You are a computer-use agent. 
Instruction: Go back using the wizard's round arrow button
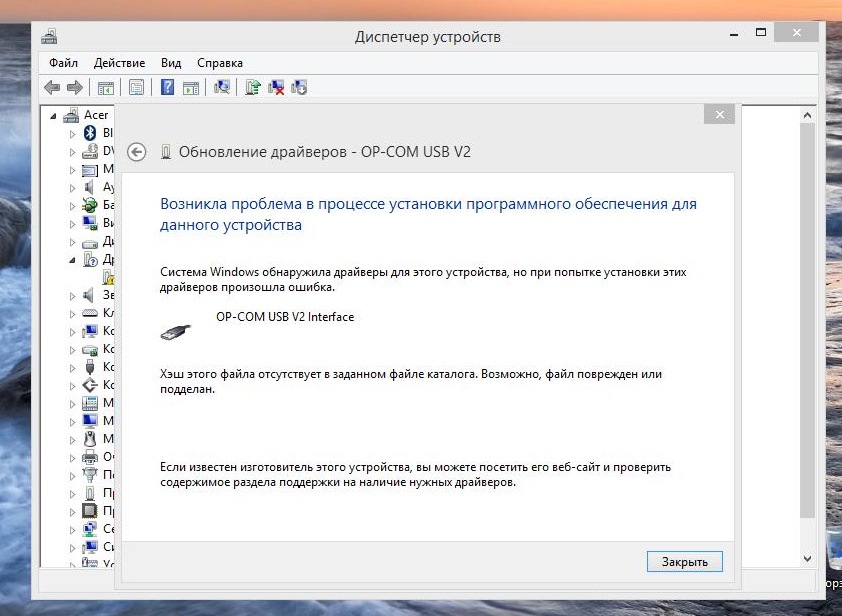[137, 152]
